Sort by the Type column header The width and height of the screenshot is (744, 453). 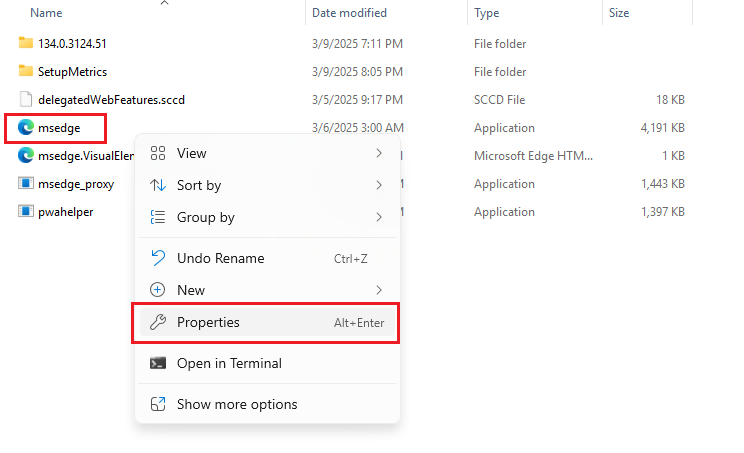point(486,13)
